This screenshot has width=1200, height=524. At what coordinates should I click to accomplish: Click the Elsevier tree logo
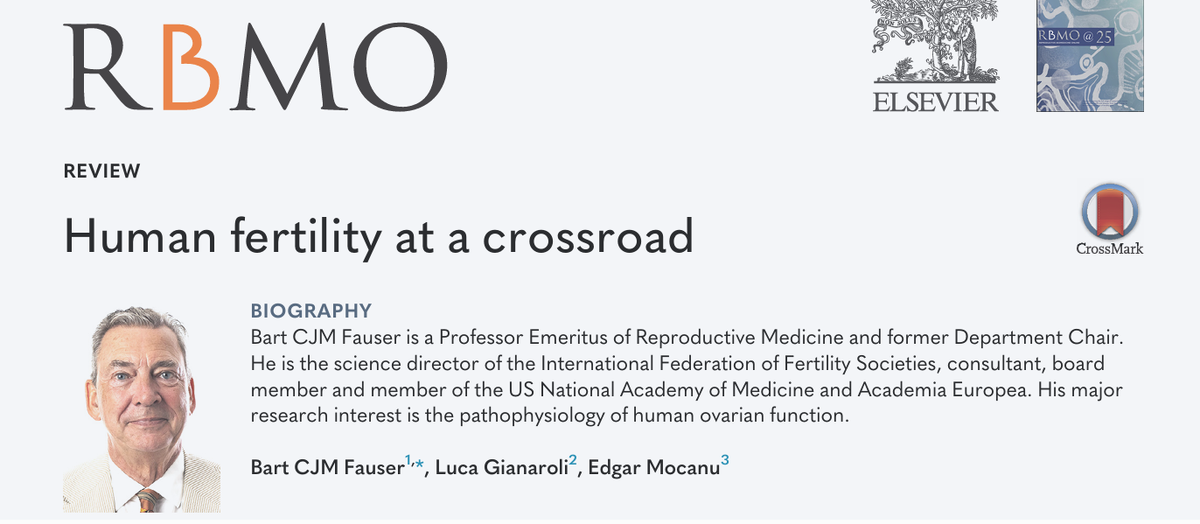point(935,42)
